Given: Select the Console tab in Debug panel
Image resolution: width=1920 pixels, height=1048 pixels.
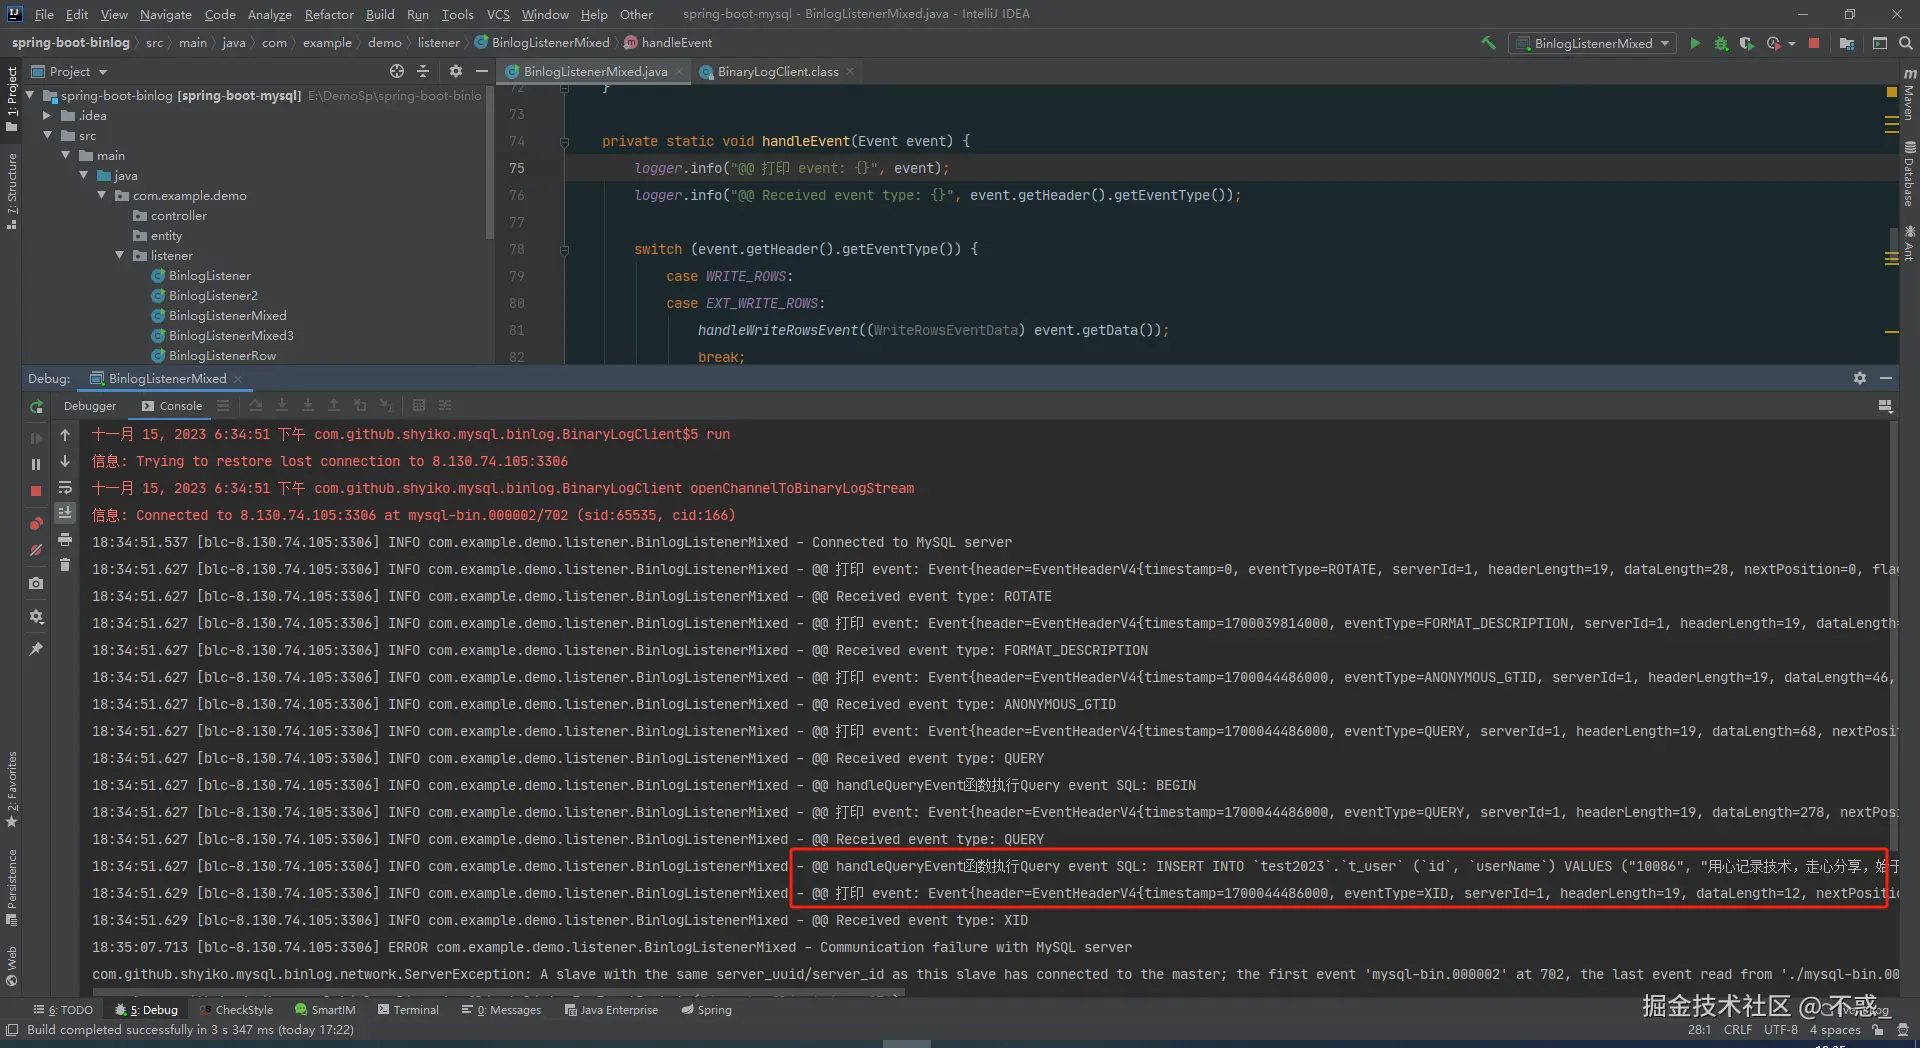Looking at the screenshot, I should click(x=172, y=406).
